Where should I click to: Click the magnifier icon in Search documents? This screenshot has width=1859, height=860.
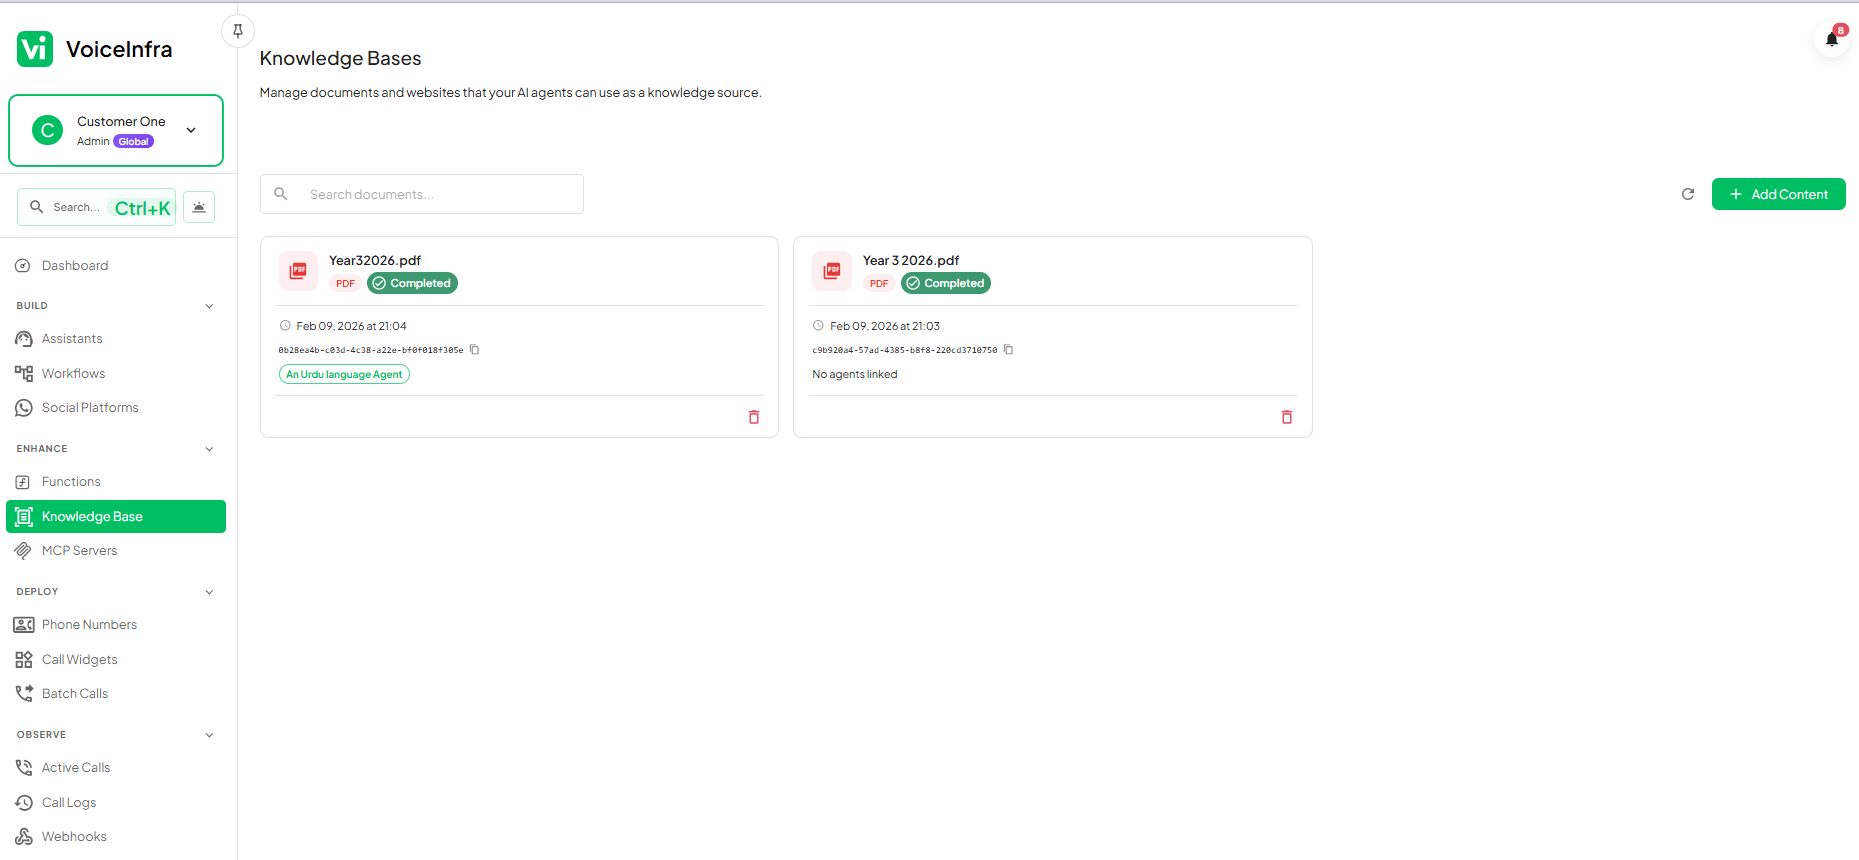click(281, 194)
